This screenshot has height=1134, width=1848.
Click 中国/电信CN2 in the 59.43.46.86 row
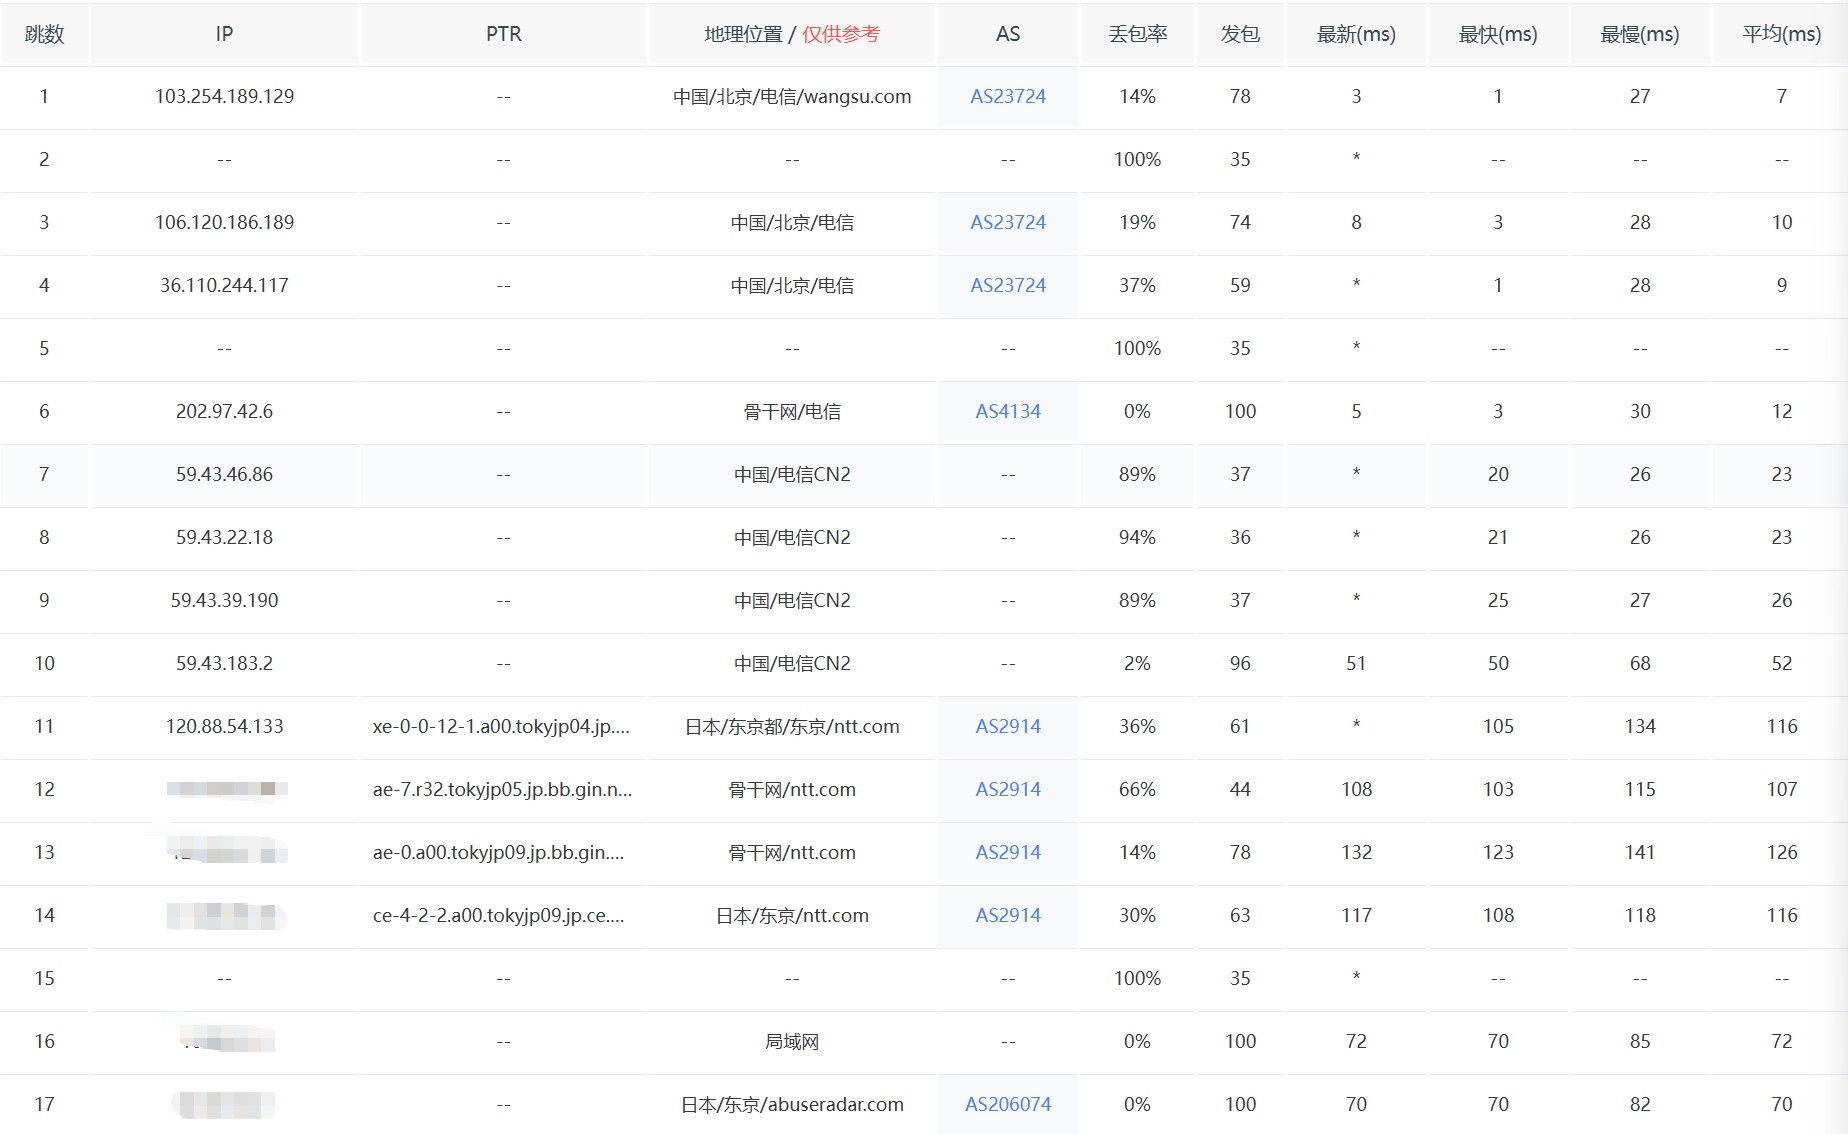tap(792, 474)
